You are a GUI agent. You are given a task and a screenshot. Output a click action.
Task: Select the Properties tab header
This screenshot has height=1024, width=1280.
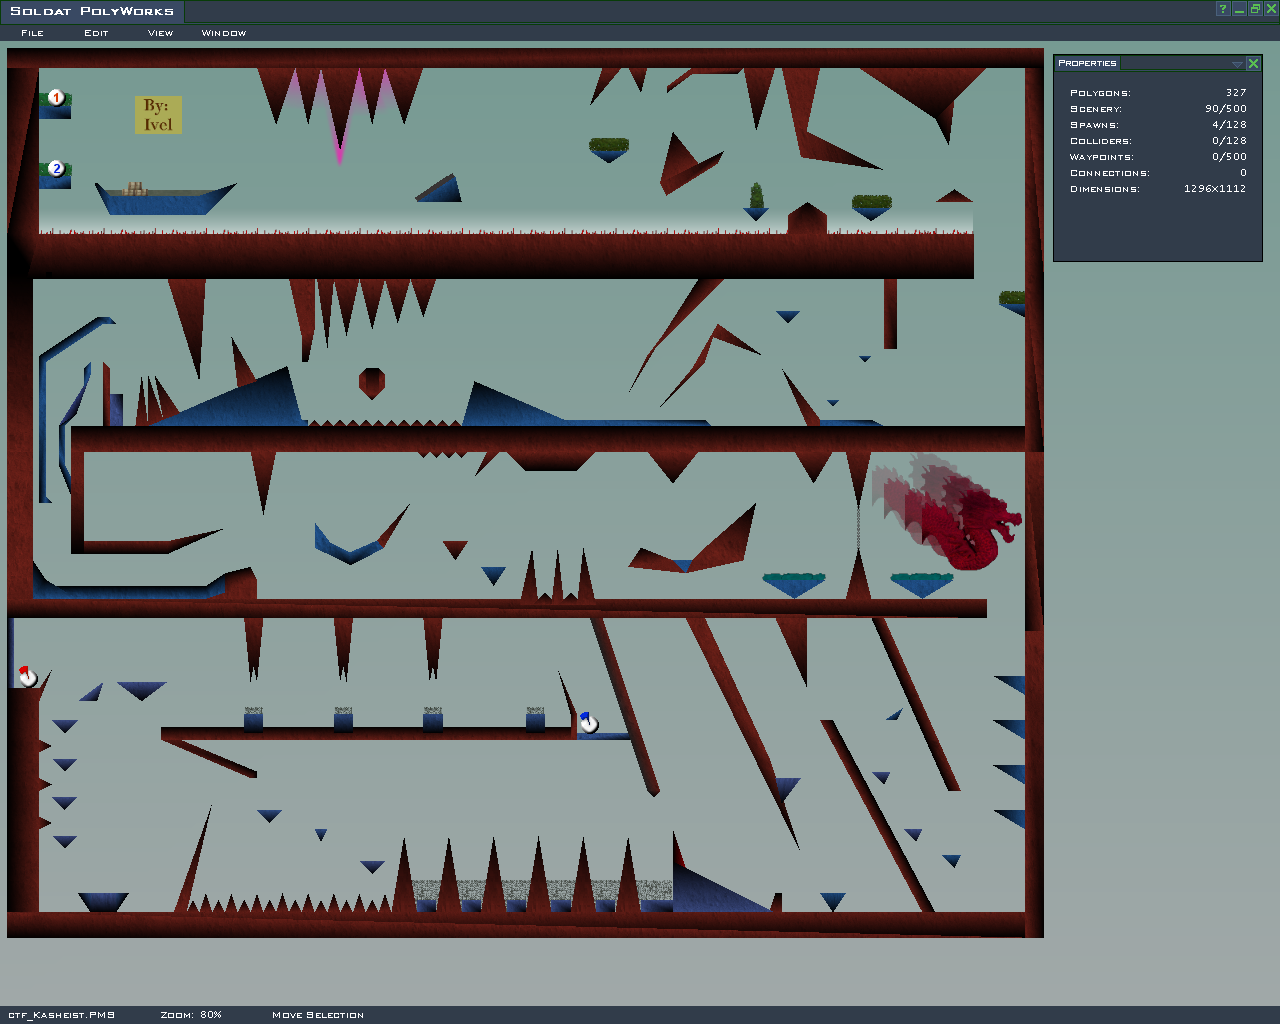(x=1087, y=63)
